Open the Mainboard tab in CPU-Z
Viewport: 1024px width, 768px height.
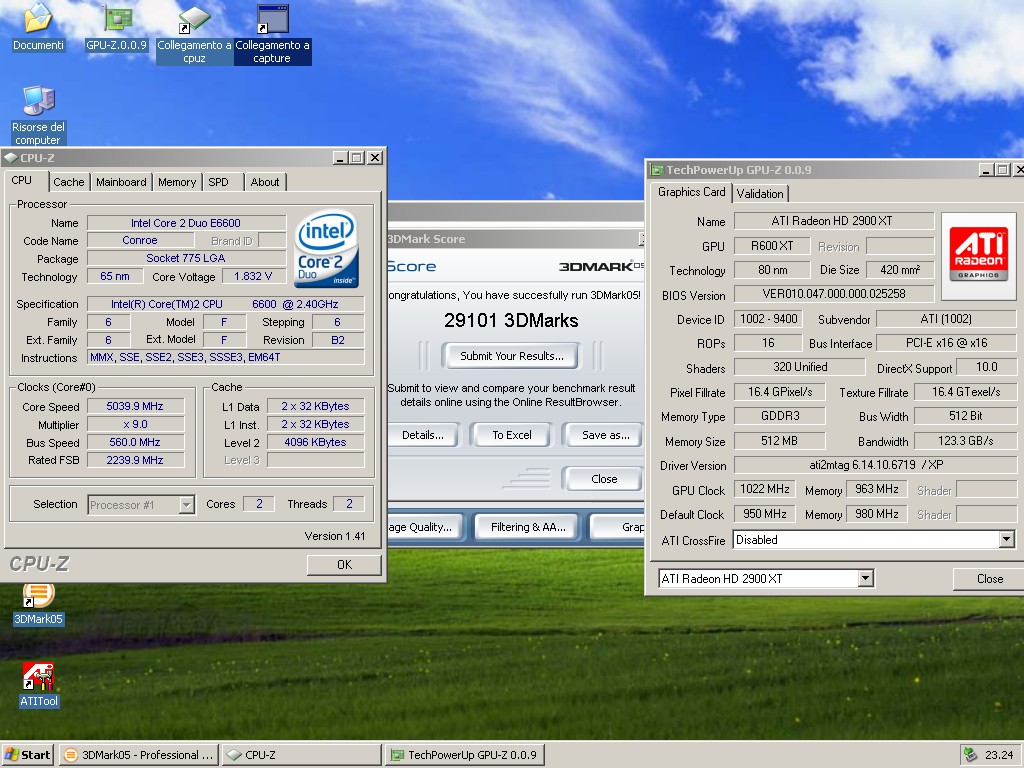click(121, 182)
